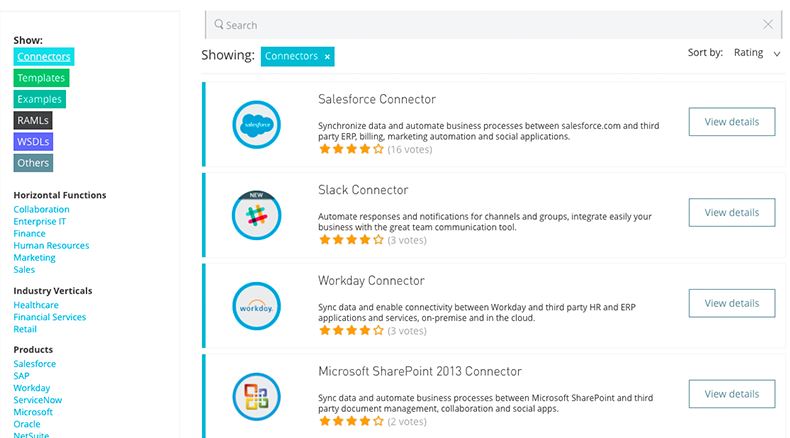790x438 pixels.
Task: Enable the RAMLs filter
Action: click(33, 120)
